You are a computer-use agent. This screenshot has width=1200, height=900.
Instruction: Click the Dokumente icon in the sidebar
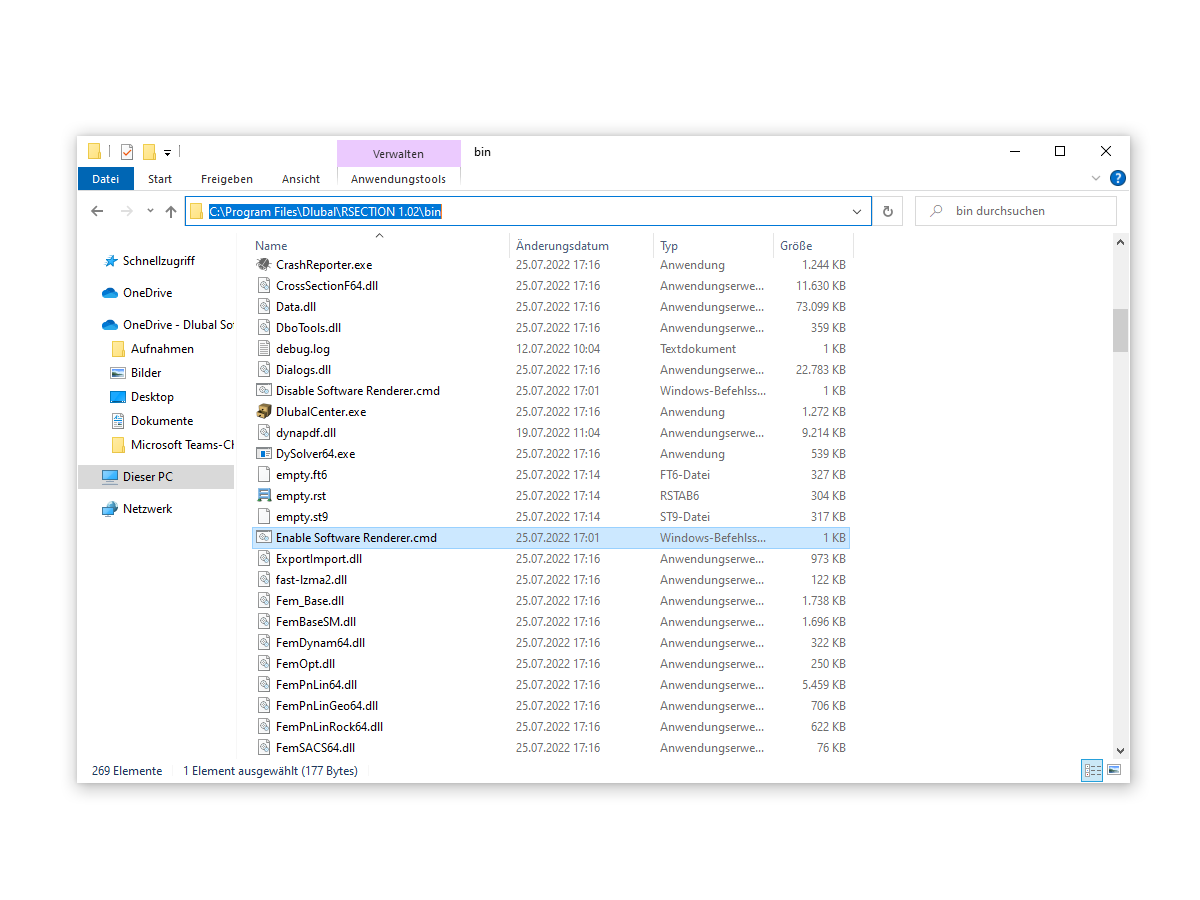118,421
